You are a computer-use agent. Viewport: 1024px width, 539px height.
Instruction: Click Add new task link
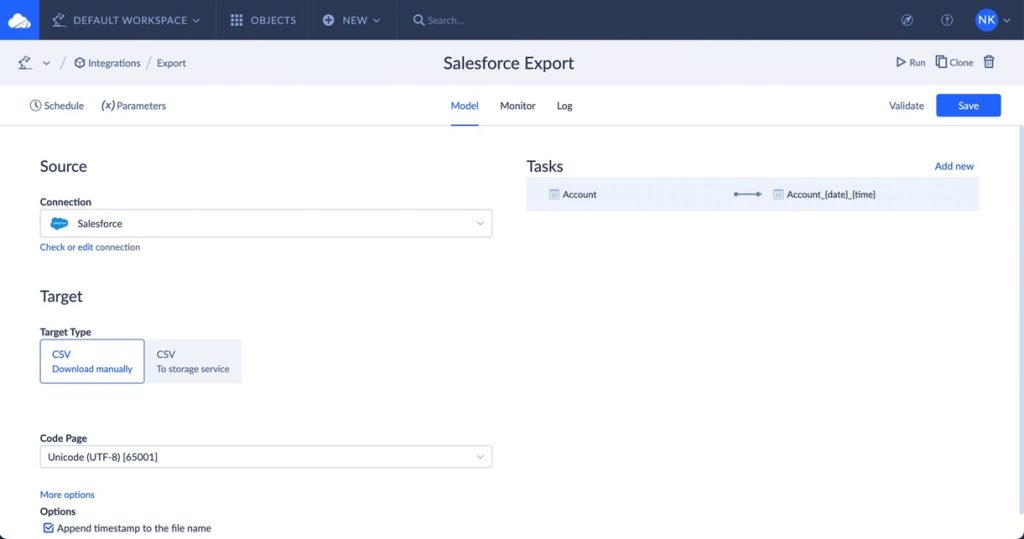(953, 166)
